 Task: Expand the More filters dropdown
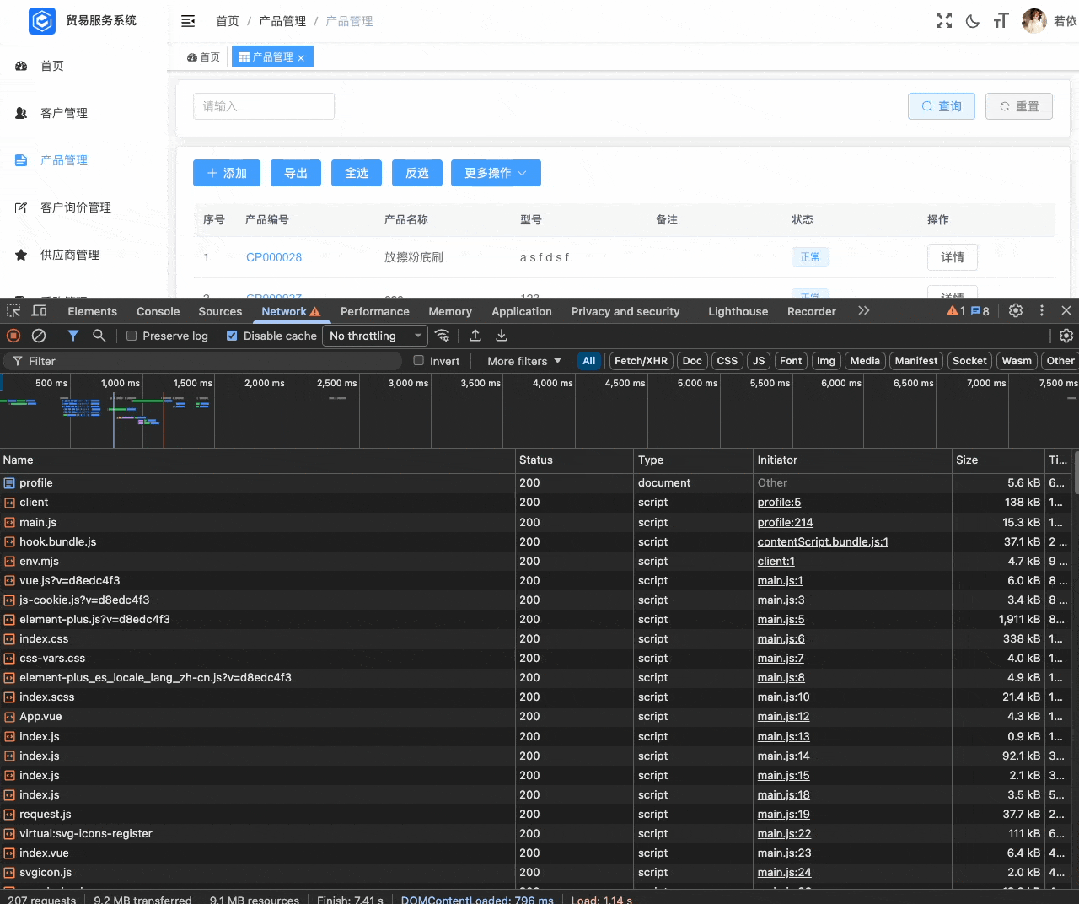pos(524,361)
